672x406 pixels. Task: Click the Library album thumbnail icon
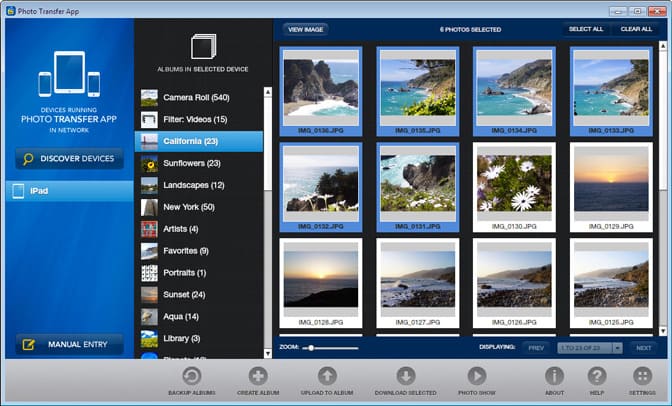(x=149, y=338)
